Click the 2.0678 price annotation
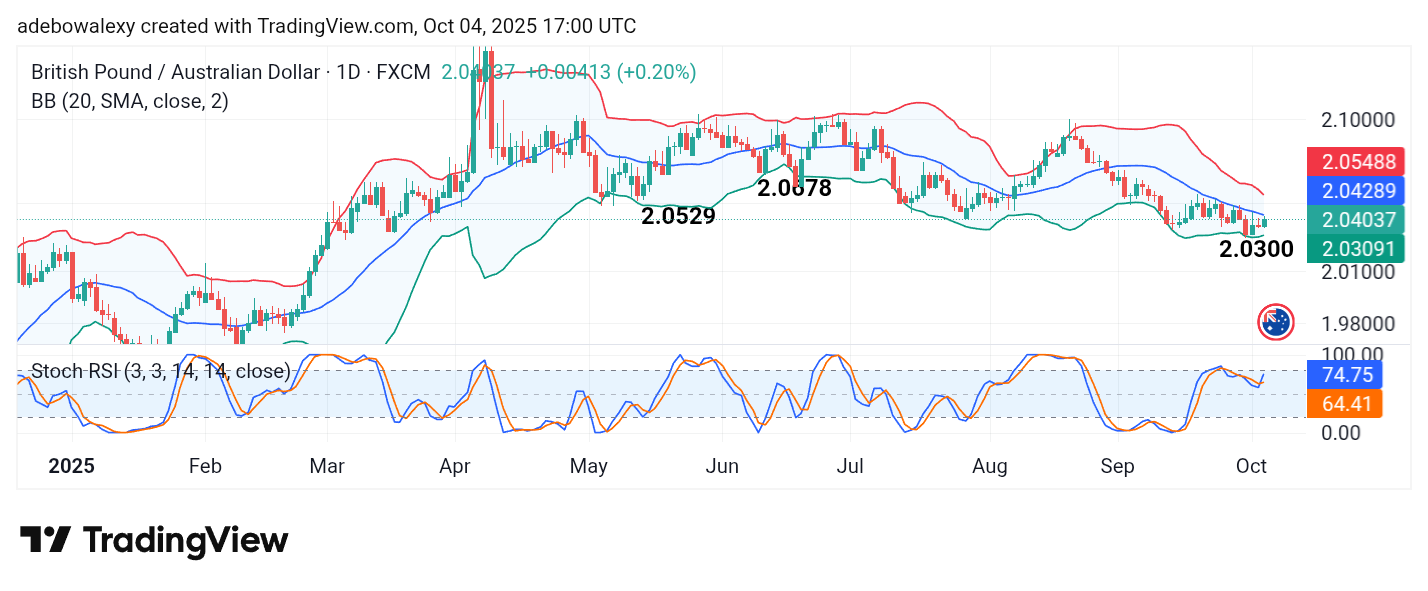The height and width of the screenshot is (591, 1428). tap(794, 188)
